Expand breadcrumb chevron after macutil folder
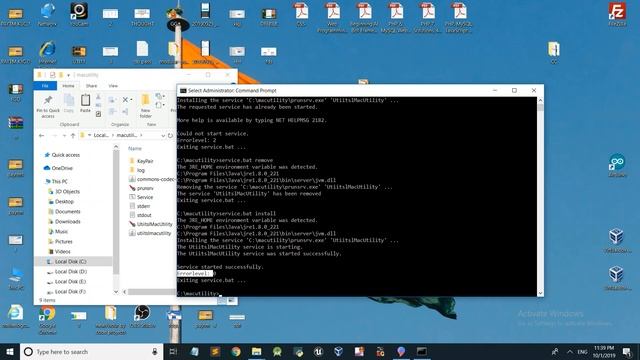Viewport: 640px width, 360px height. click(141, 135)
